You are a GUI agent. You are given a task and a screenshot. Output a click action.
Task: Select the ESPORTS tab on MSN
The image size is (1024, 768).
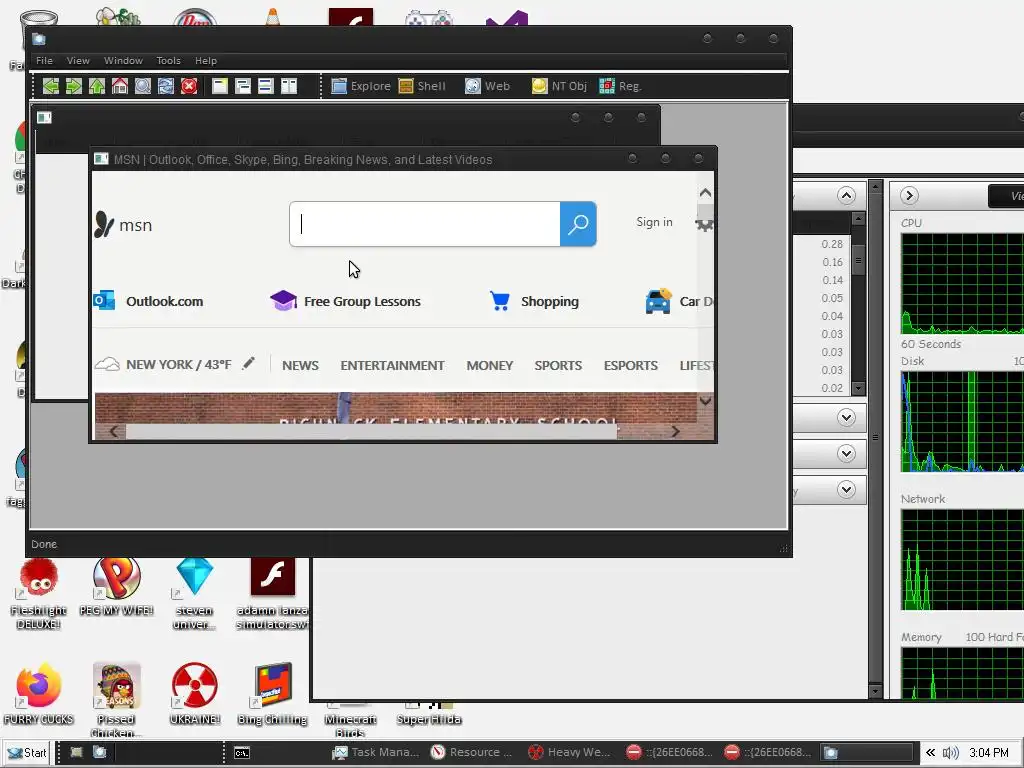(631, 365)
